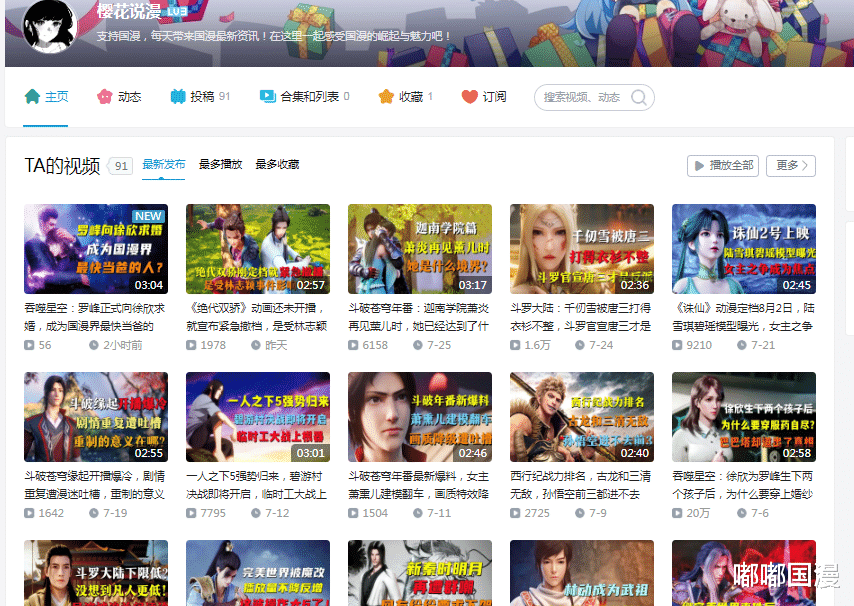Click clock icon beside 2小时前
854x606 pixels.
pyautogui.click(x=94, y=345)
